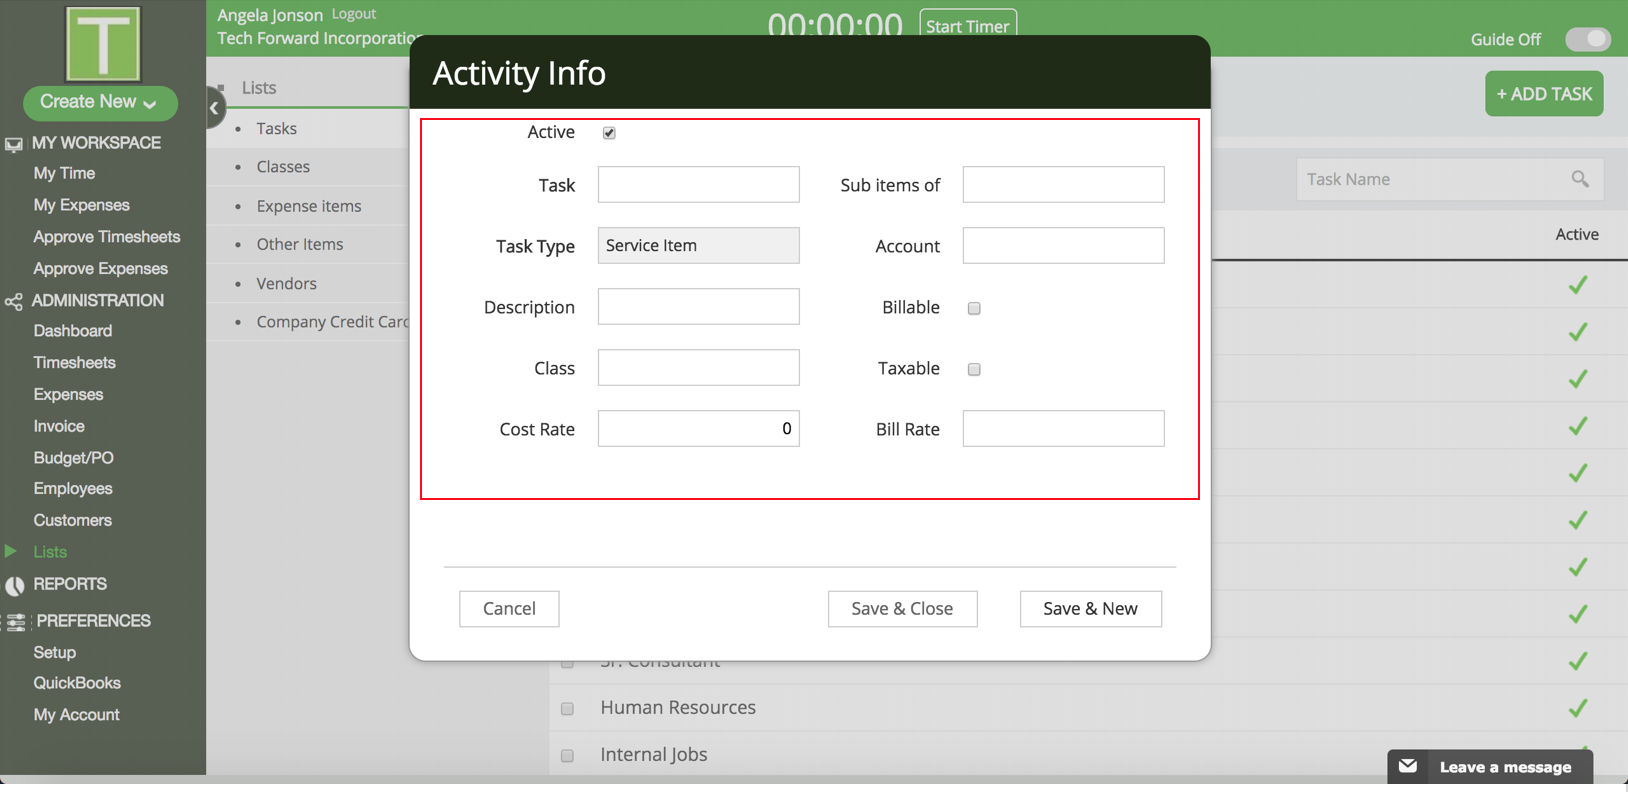Image resolution: width=1628 pixels, height=792 pixels.
Task: Click into the Cost Rate field
Action: click(699, 428)
